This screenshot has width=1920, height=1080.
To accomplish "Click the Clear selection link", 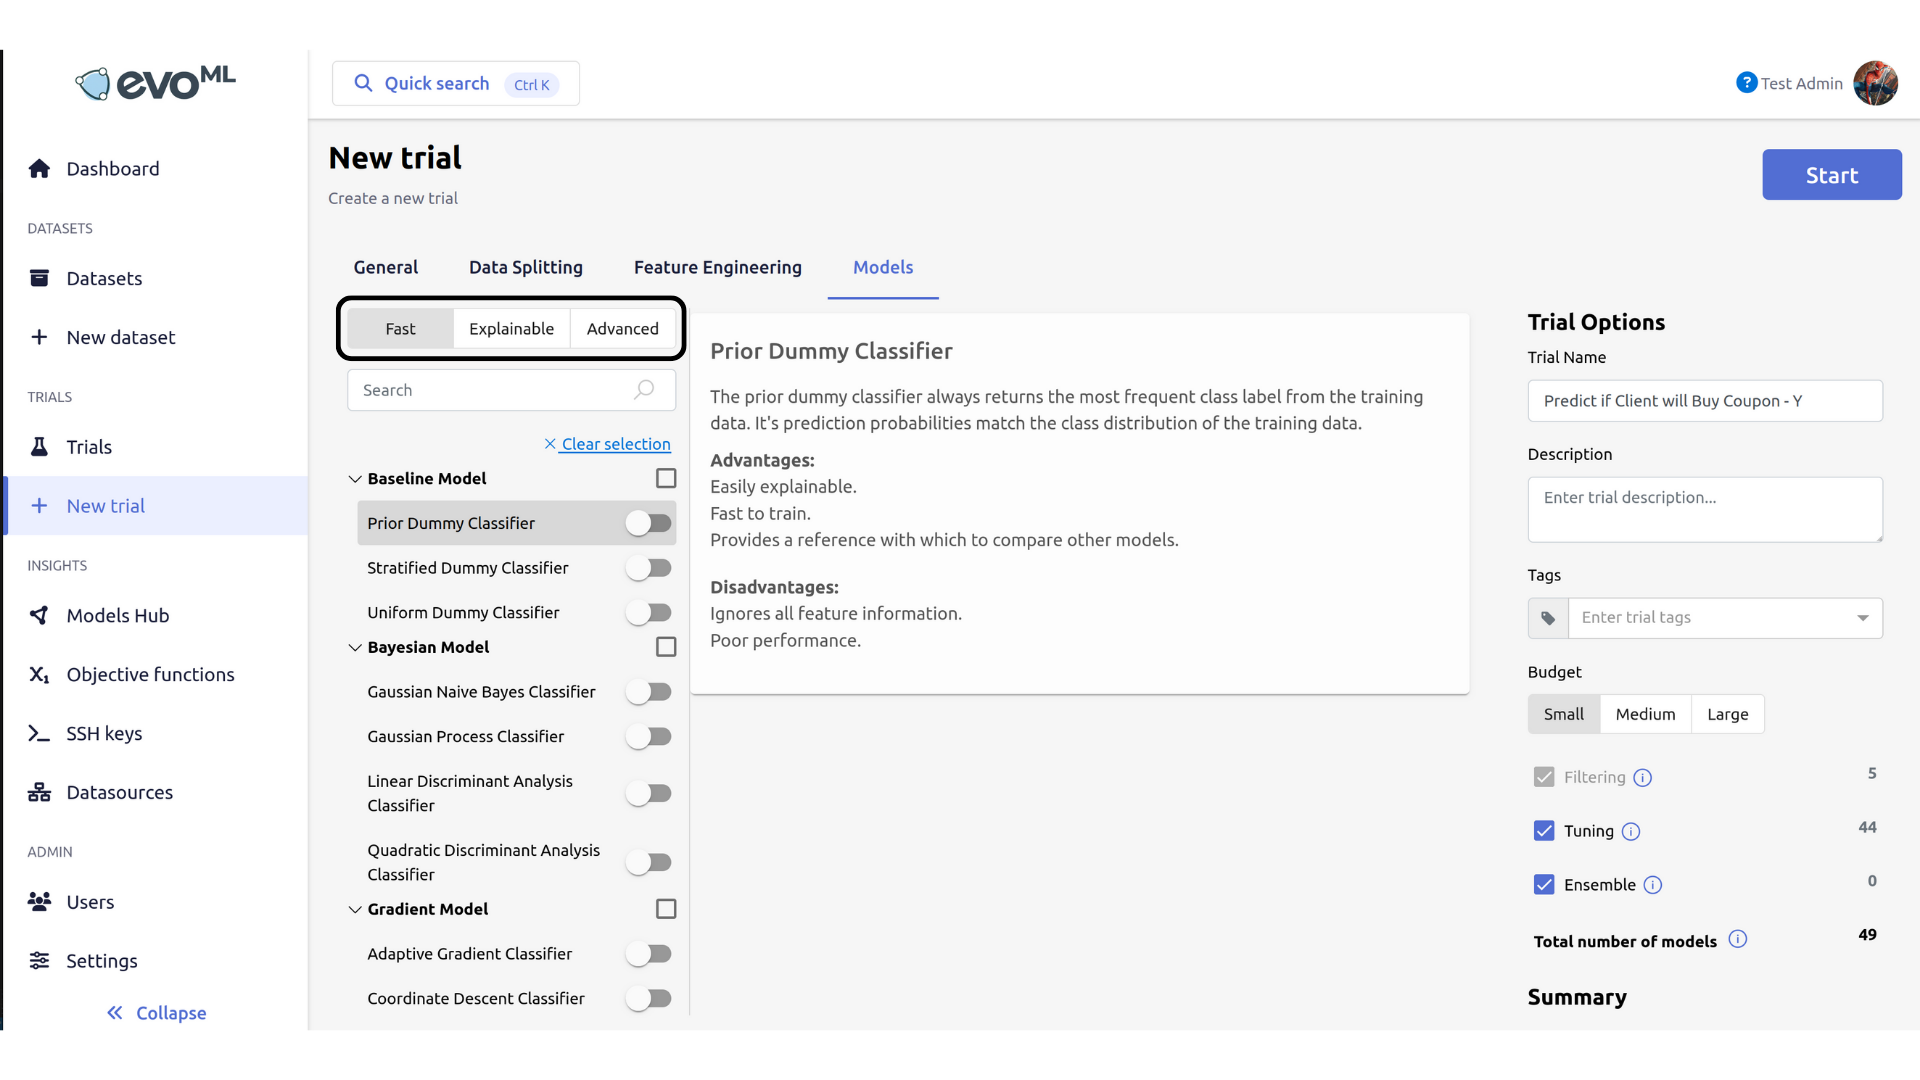I will point(615,444).
